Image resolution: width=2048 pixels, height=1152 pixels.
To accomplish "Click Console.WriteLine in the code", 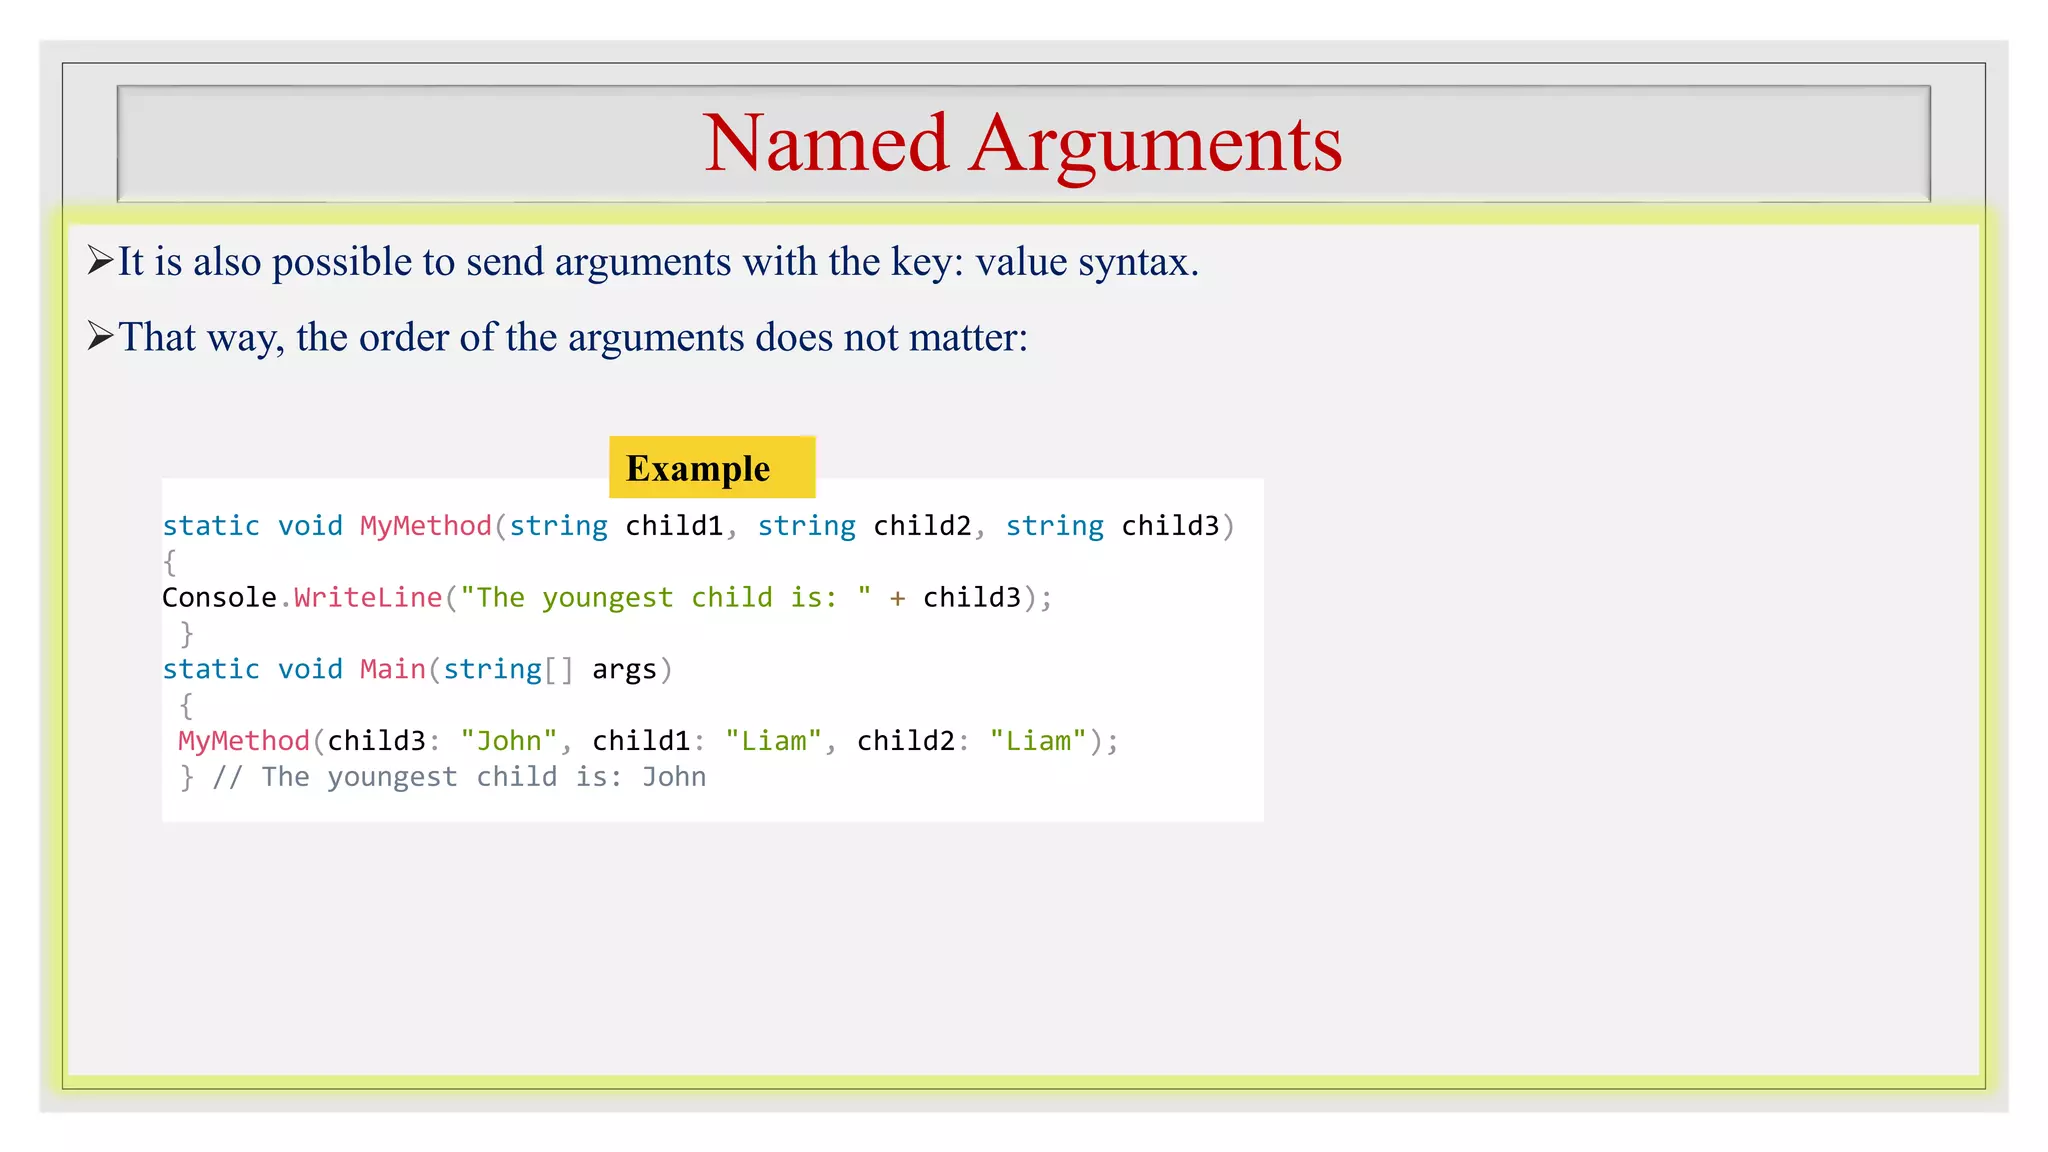I will coord(301,598).
